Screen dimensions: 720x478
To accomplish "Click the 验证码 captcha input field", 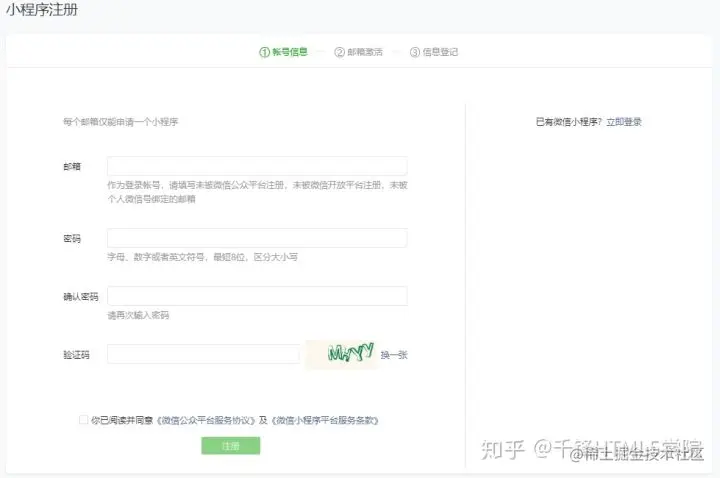I will 203,354.
